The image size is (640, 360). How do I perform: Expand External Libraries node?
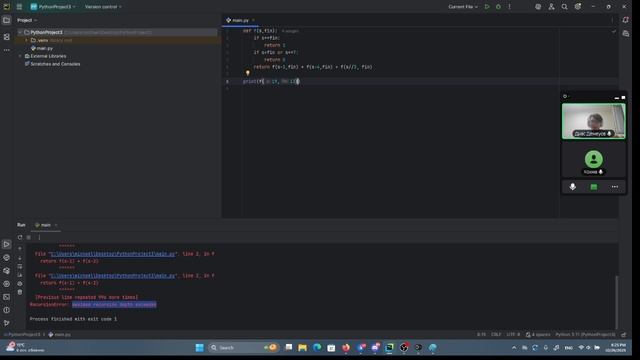click(x=20, y=56)
